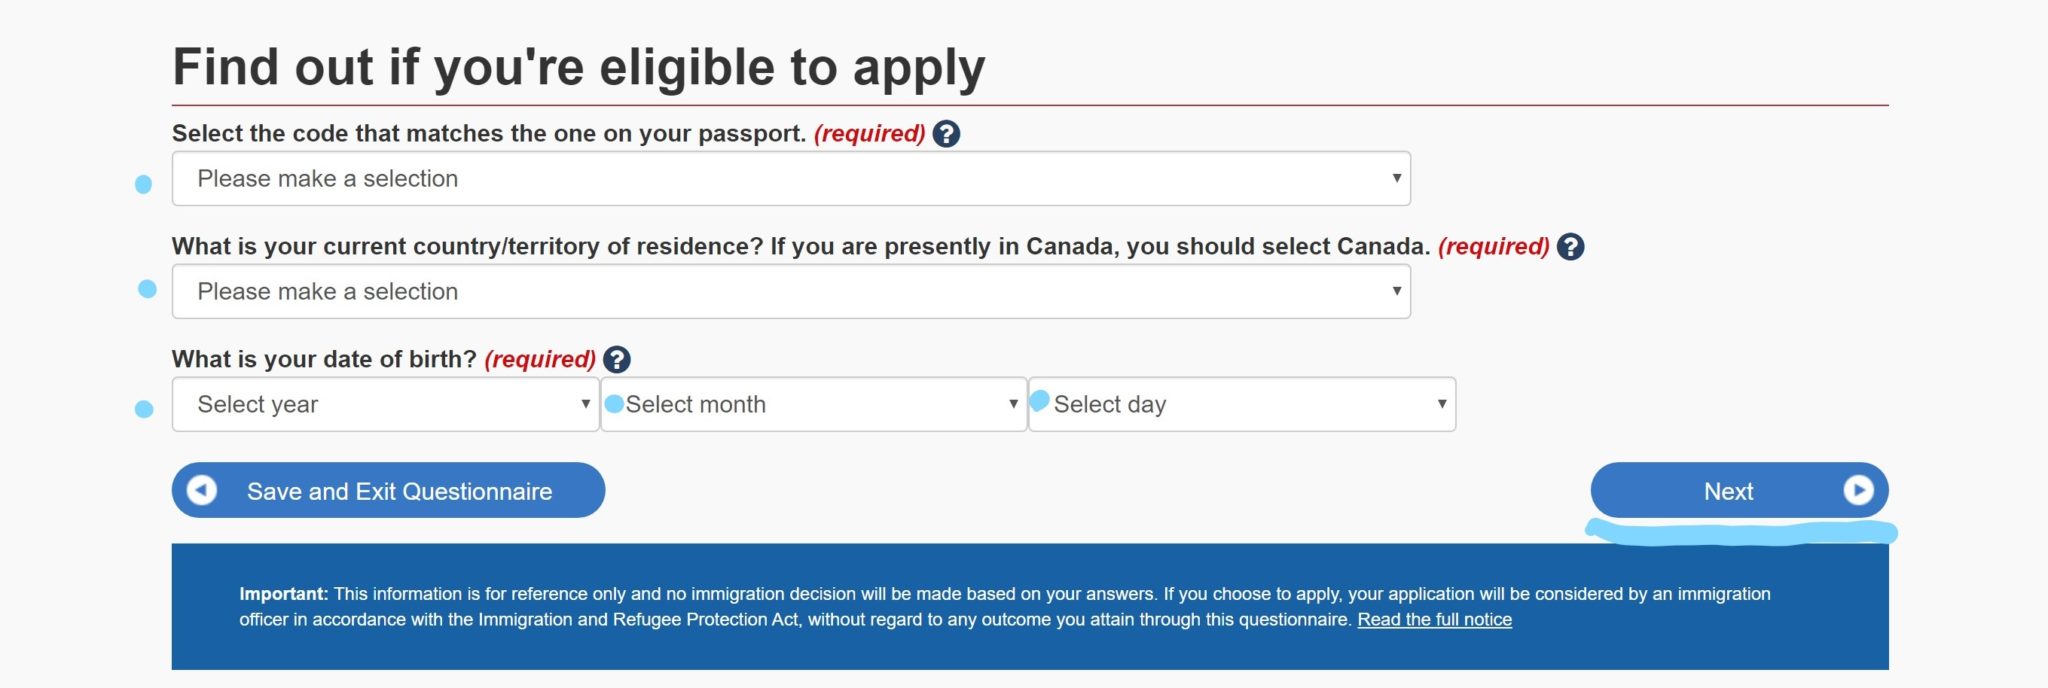Open help icon beside country of residence question
This screenshot has width=2048, height=688.
pyautogui.click(x=1570, y=247)
